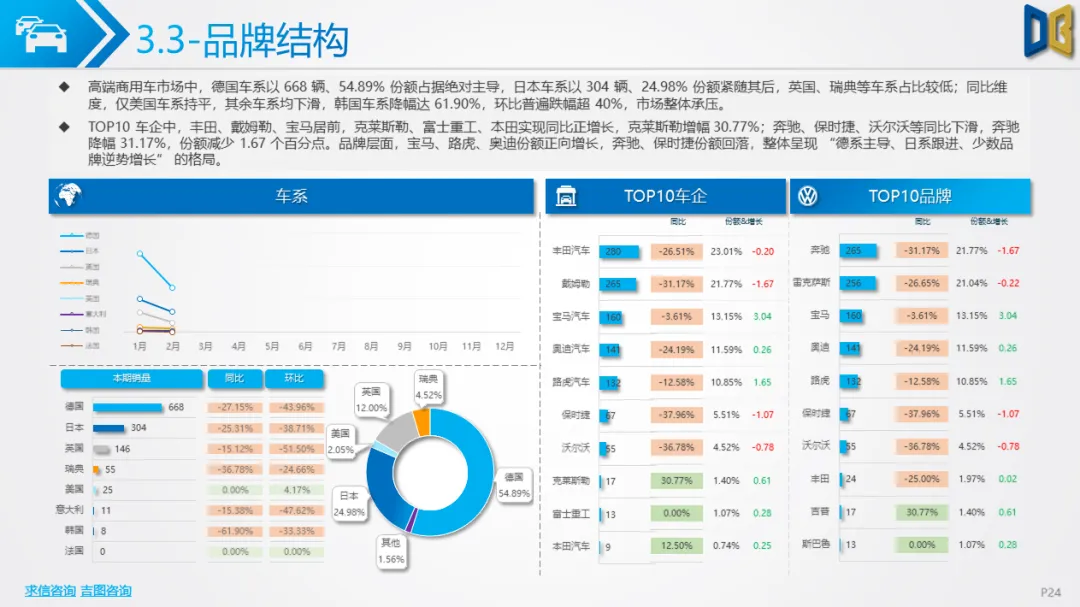The height and width of the screenshot is (607, 1080).
Task: Select the 意大利 legend entry in the line chart
Action: (x=83, y=314)
